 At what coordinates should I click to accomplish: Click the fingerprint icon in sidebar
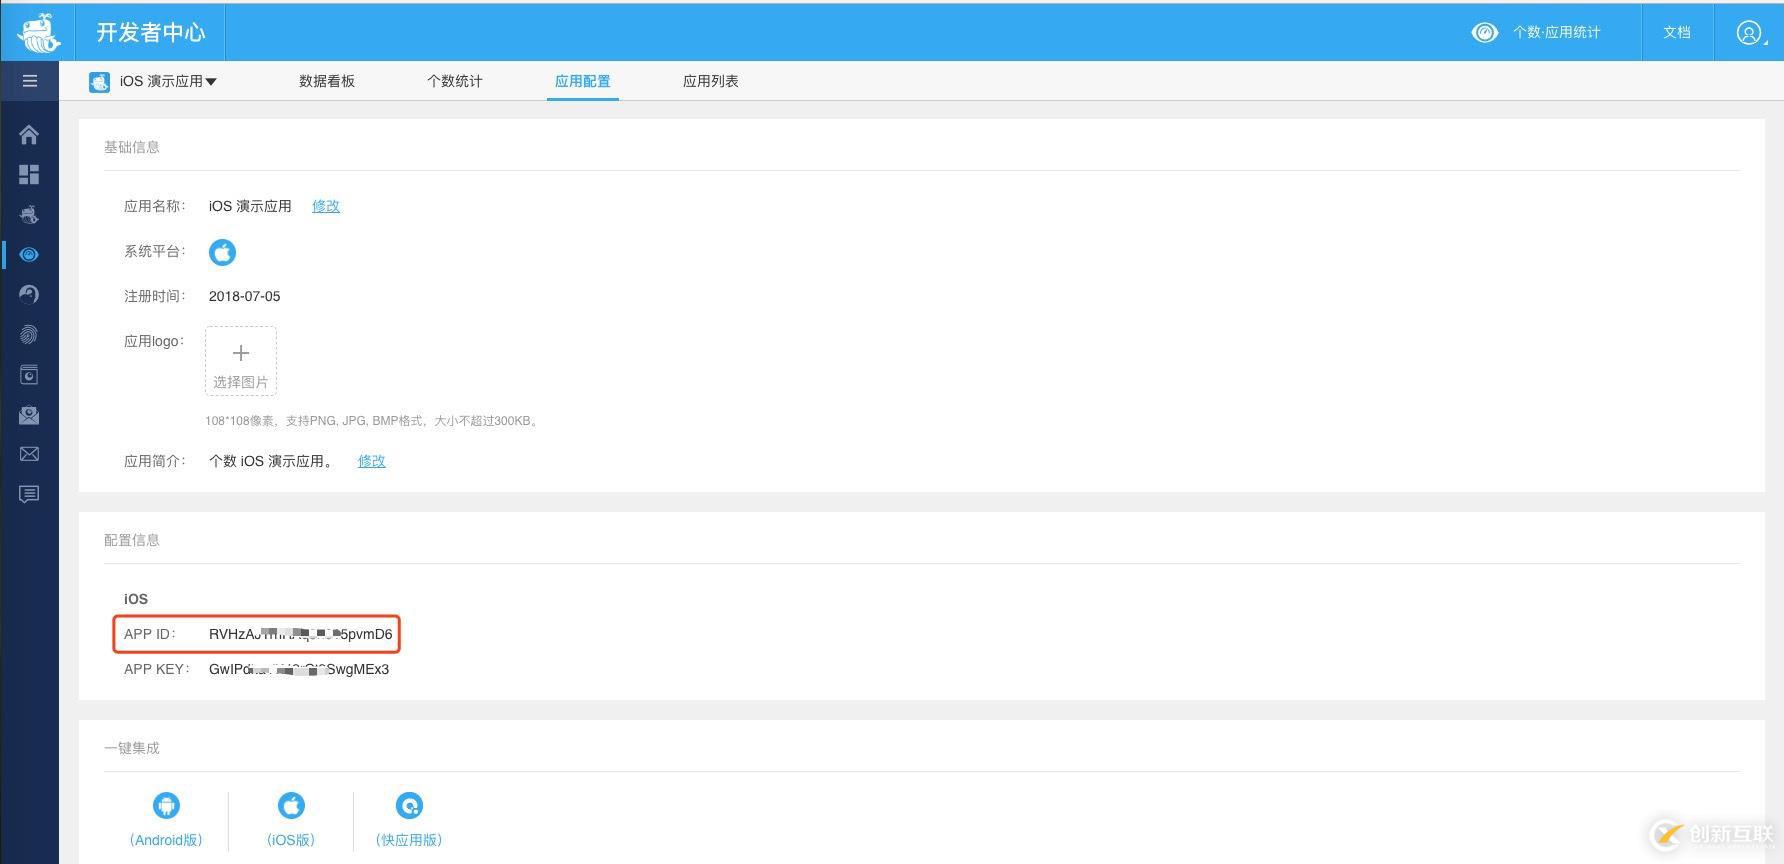(29, 335)
